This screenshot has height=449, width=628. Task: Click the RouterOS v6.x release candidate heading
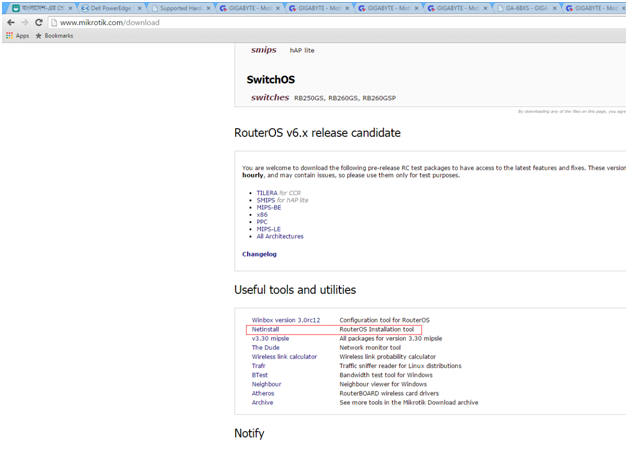click(x=317, y=133)
